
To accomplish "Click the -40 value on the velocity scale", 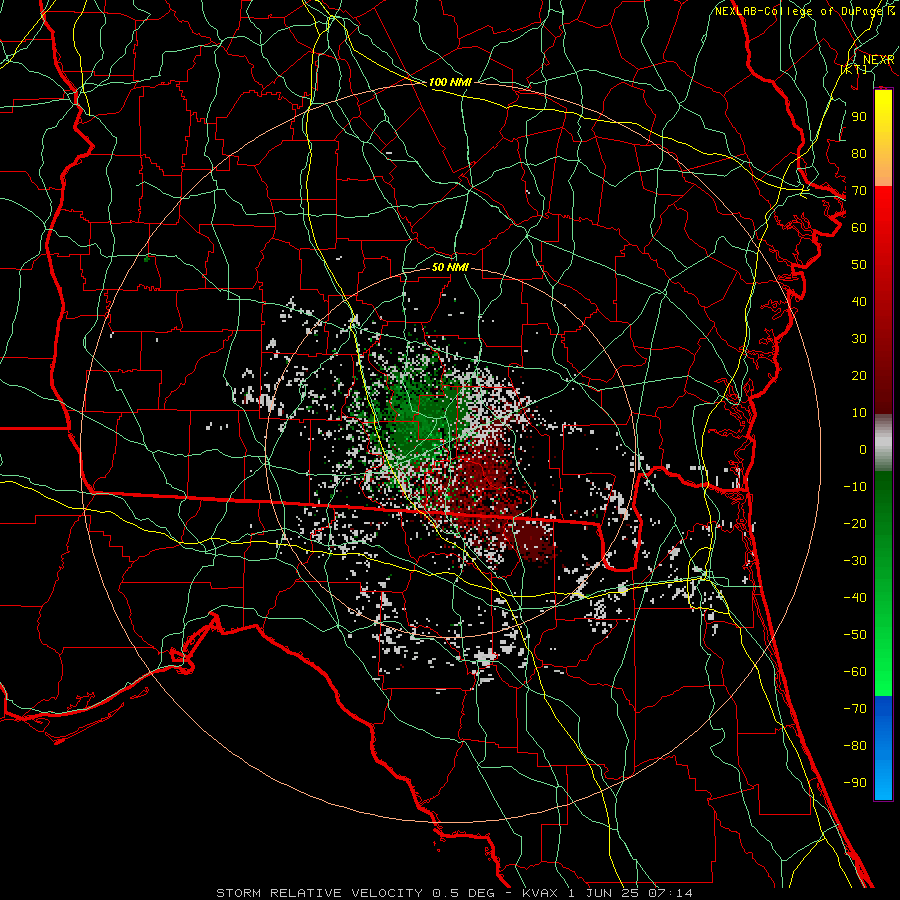I will tap(855, 598).
